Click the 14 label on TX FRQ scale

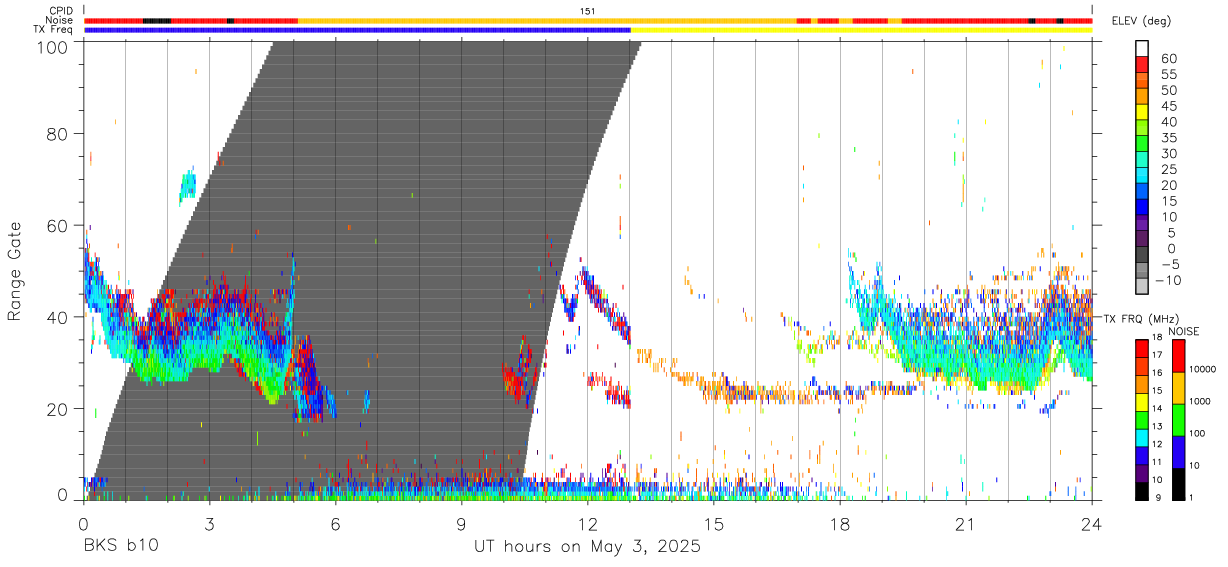[1157, 410]
